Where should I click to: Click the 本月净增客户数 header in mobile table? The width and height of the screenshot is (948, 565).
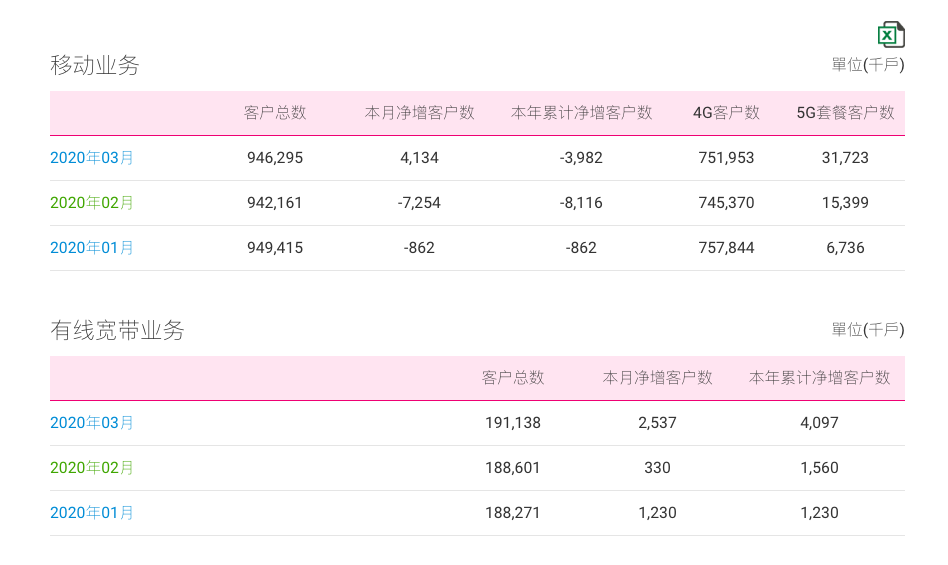coord(419,113)
